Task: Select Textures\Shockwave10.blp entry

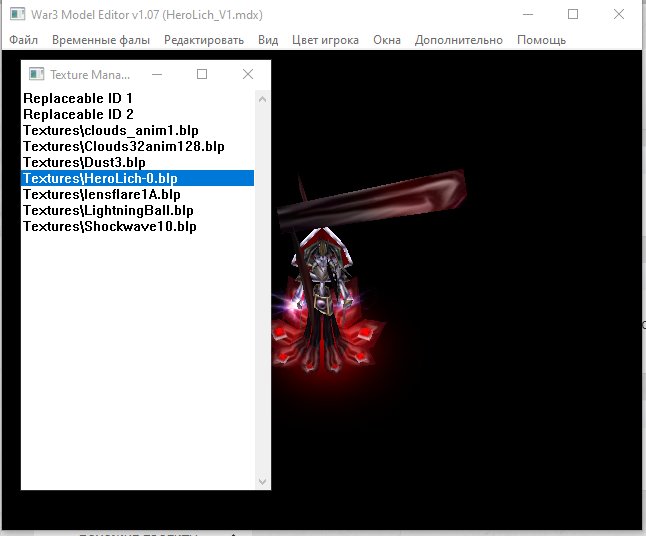Action: pyautogui.click(x=138, y=226)
